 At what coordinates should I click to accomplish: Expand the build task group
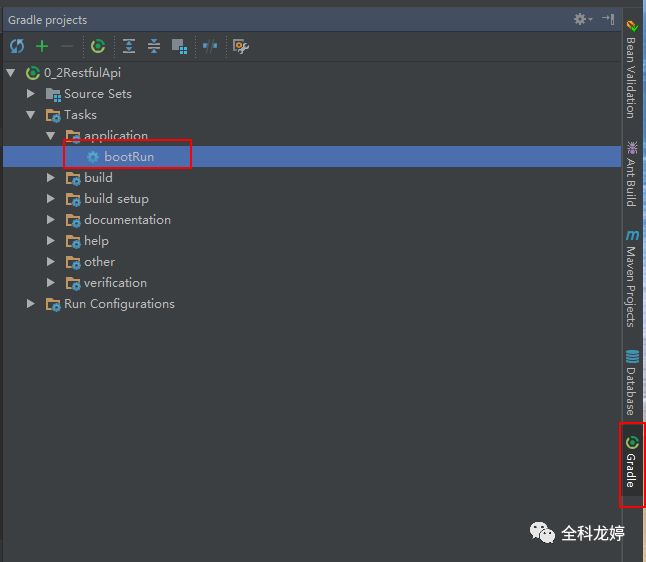point(51,178)
